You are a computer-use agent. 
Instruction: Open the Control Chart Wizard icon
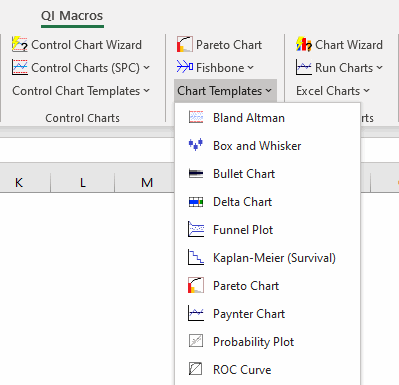point(20,44)
